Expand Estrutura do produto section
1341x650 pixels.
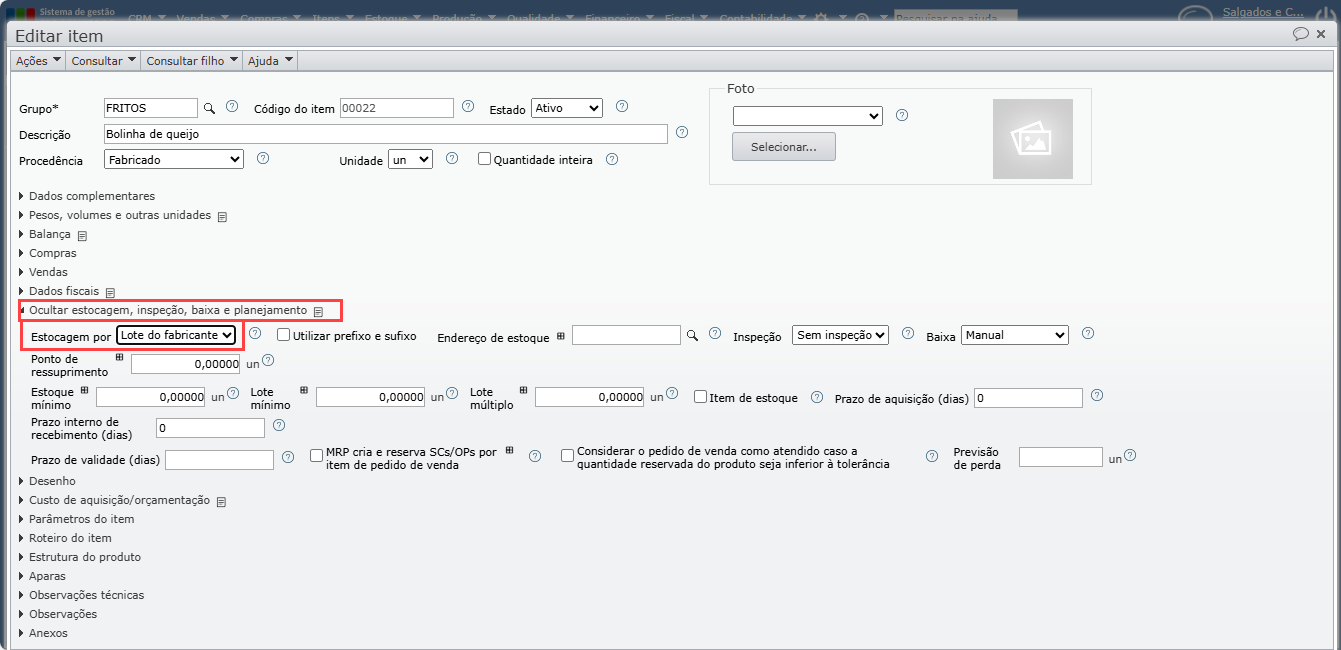coord(80,557)
